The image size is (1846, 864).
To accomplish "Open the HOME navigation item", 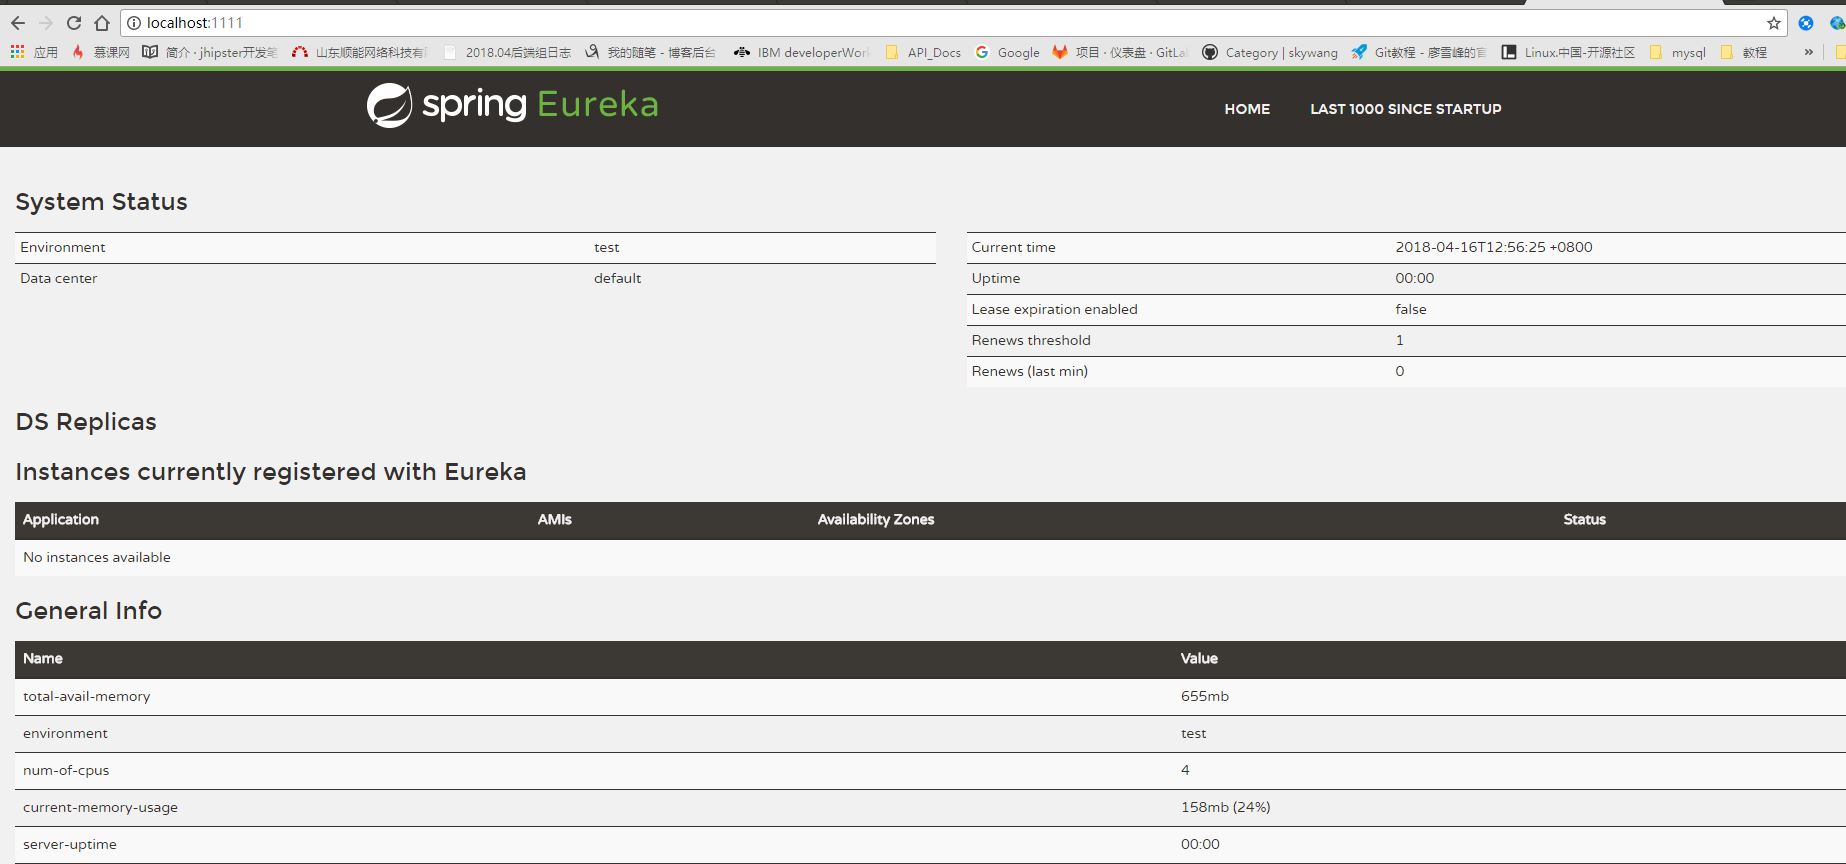I will [x=1247, y=109].
